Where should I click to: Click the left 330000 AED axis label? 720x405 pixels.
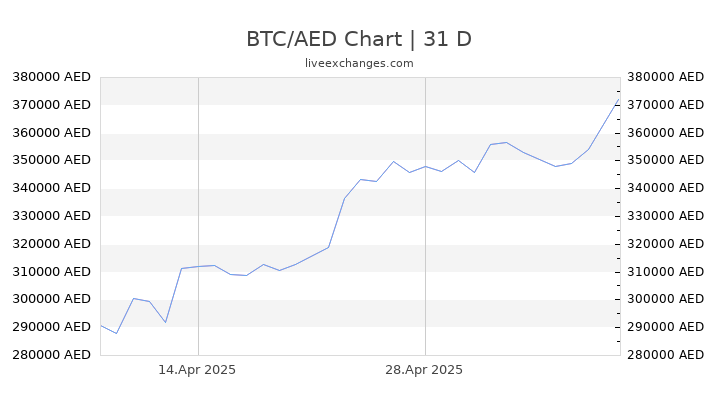pos(51,215)
